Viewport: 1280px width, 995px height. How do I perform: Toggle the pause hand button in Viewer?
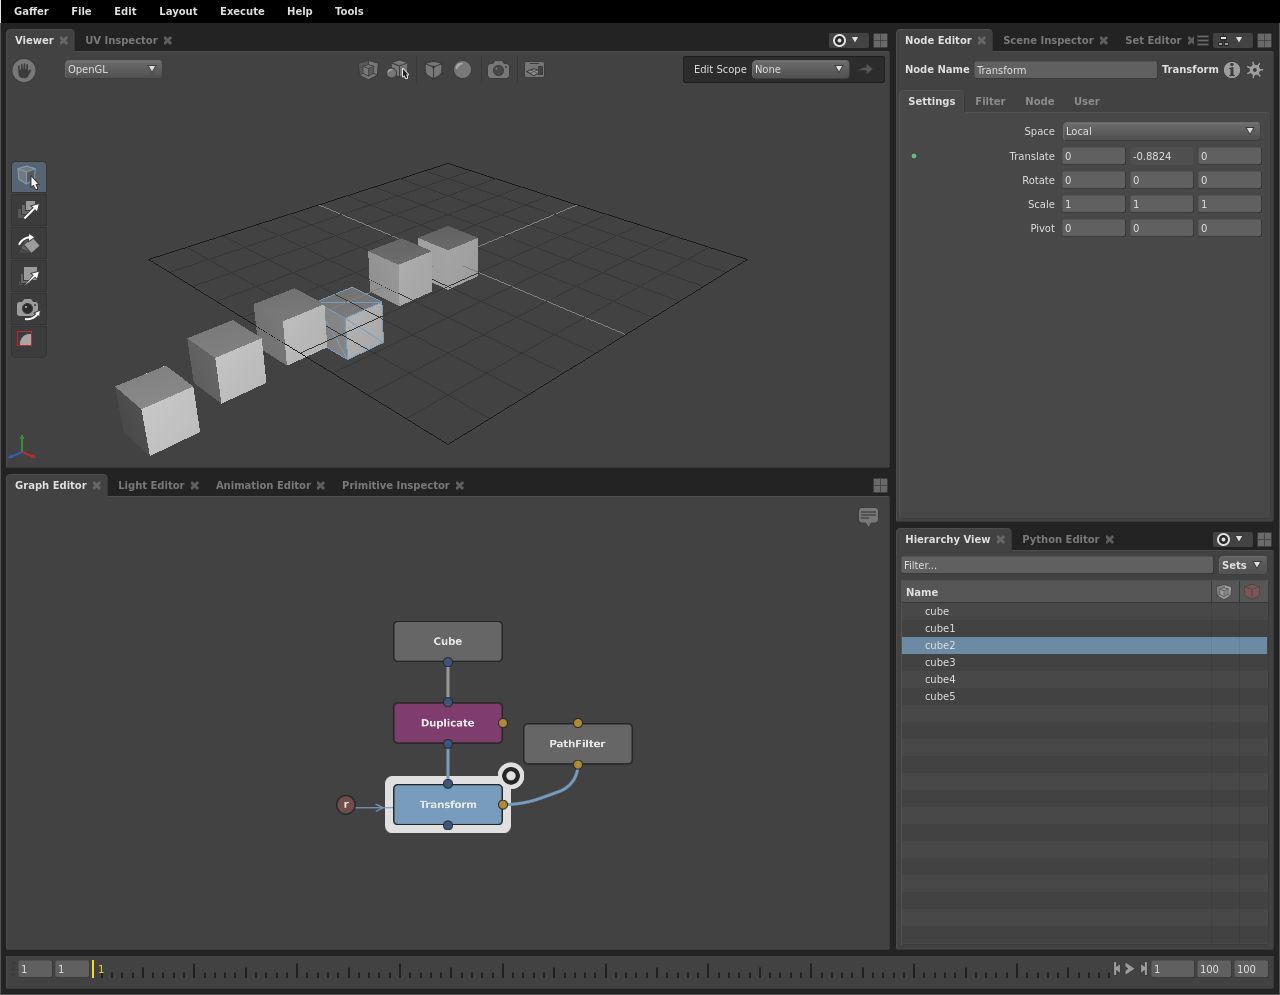click(24, 70)
